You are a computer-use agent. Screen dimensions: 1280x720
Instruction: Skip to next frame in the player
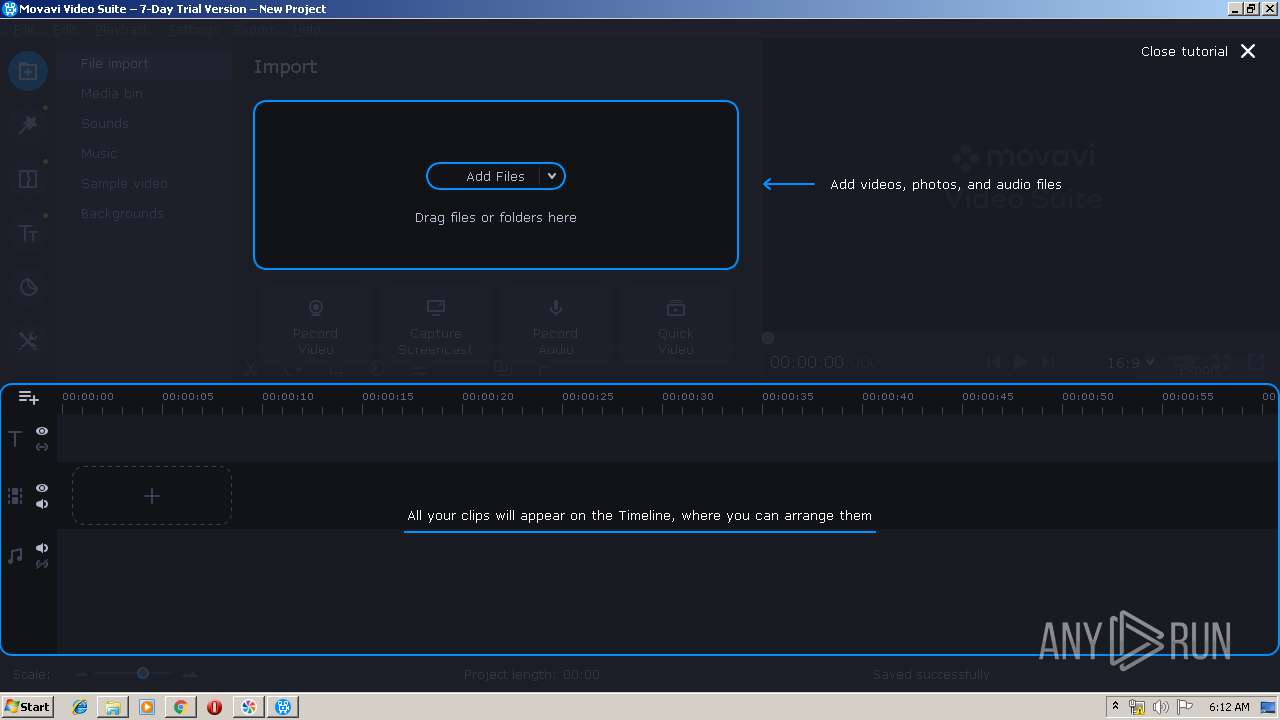[x=1048, y=362]
